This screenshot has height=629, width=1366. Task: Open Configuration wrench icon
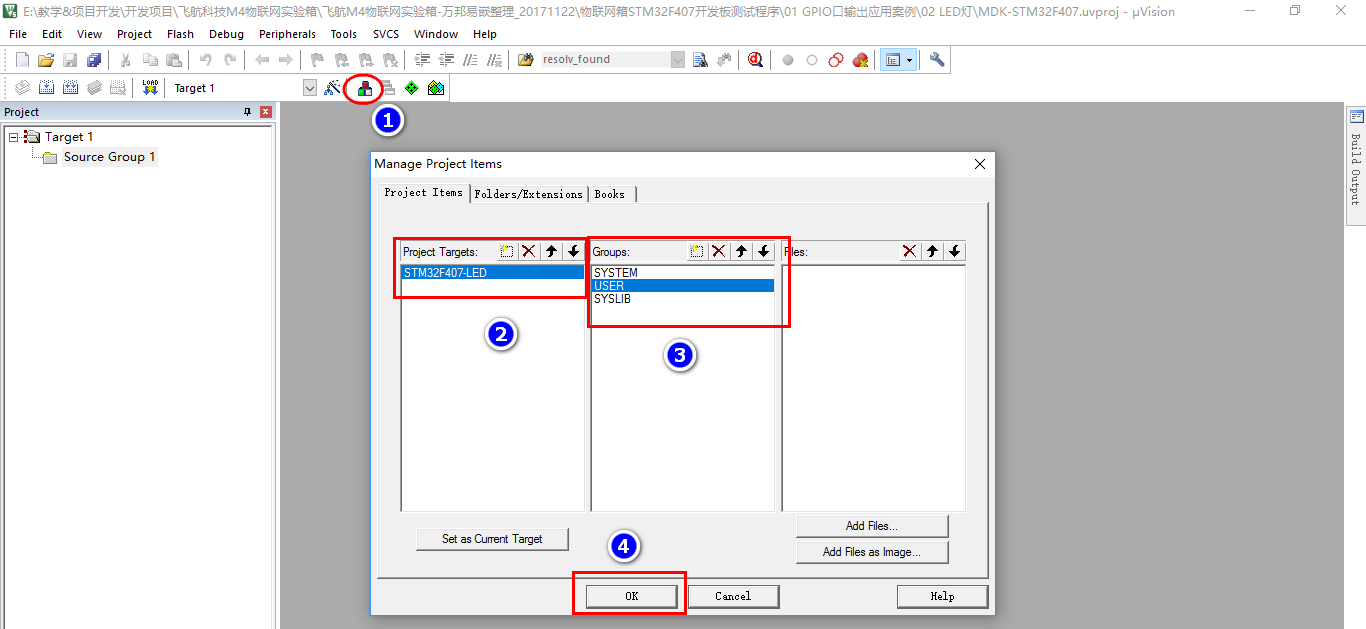click(937, 60)
